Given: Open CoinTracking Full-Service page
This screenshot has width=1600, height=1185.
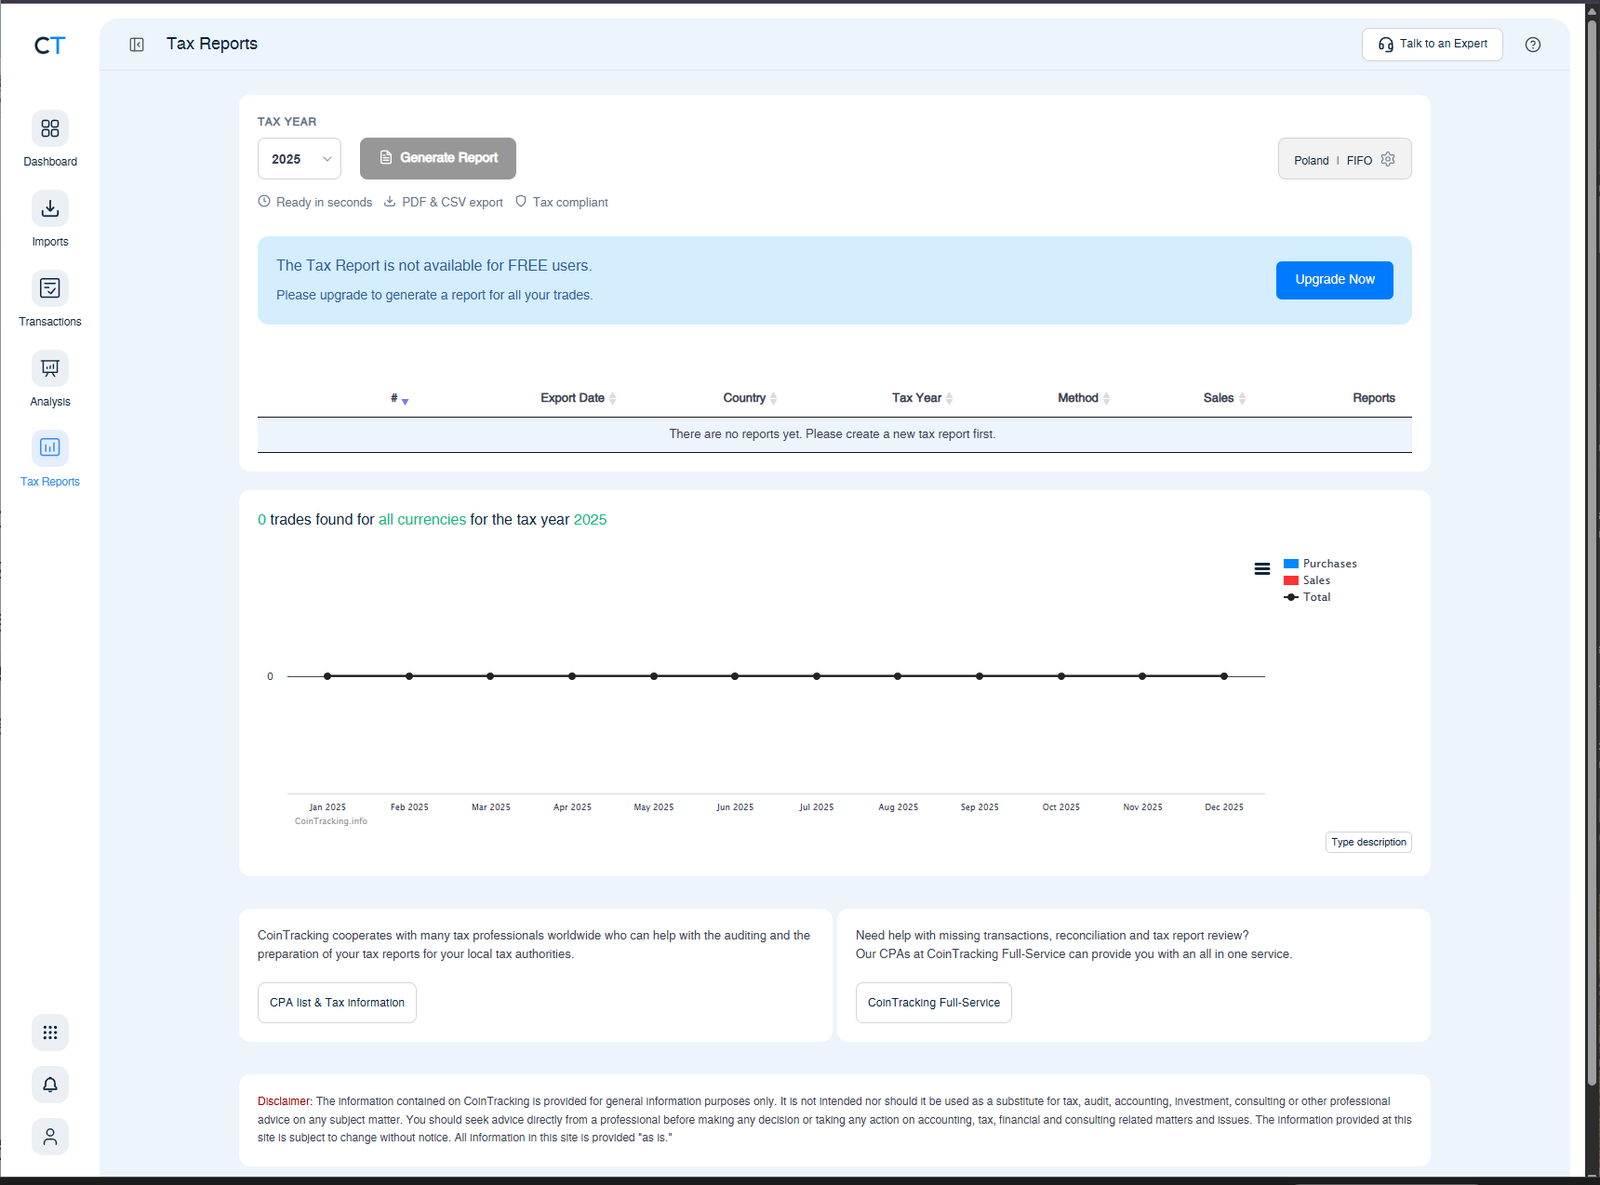Looking at the screenshot, I should click(932, 1002).
